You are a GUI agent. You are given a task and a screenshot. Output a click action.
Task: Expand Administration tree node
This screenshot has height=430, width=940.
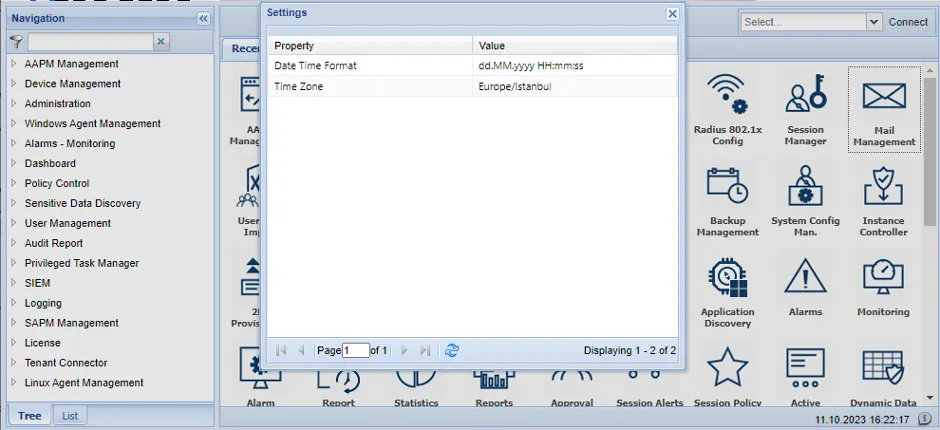coord(14,103)
